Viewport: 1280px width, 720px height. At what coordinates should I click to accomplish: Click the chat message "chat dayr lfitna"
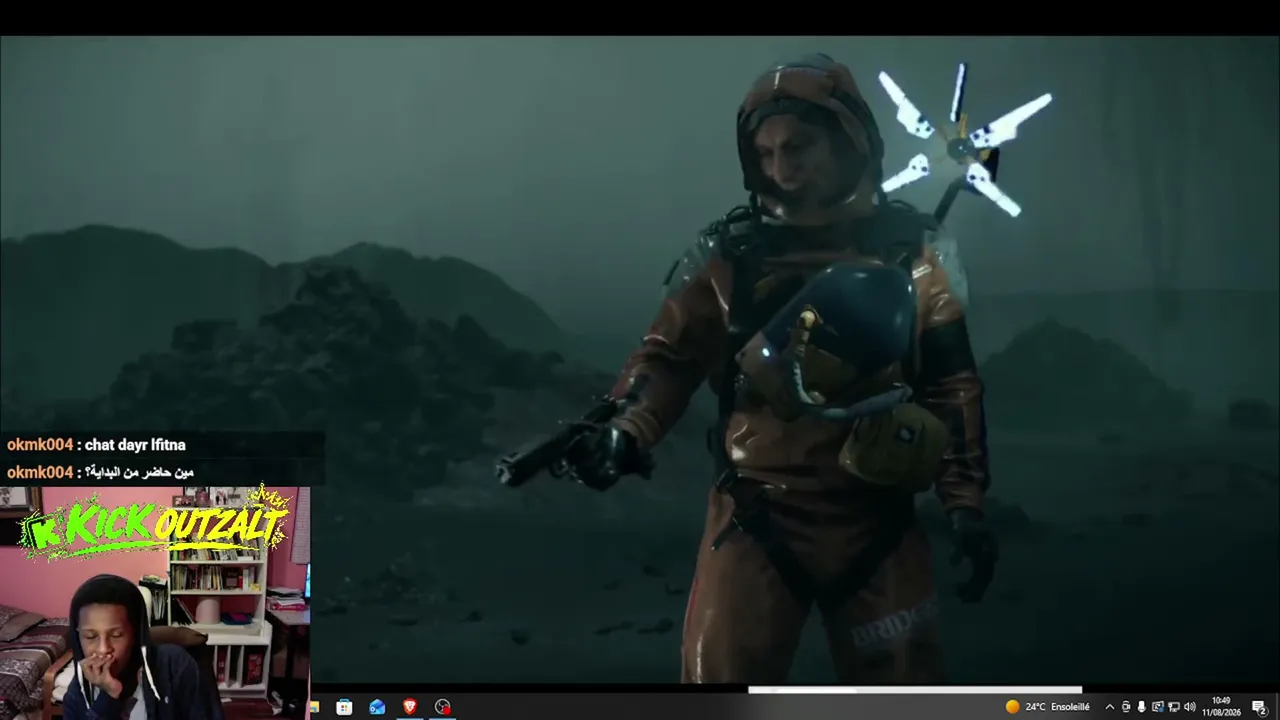click(135, 445)
